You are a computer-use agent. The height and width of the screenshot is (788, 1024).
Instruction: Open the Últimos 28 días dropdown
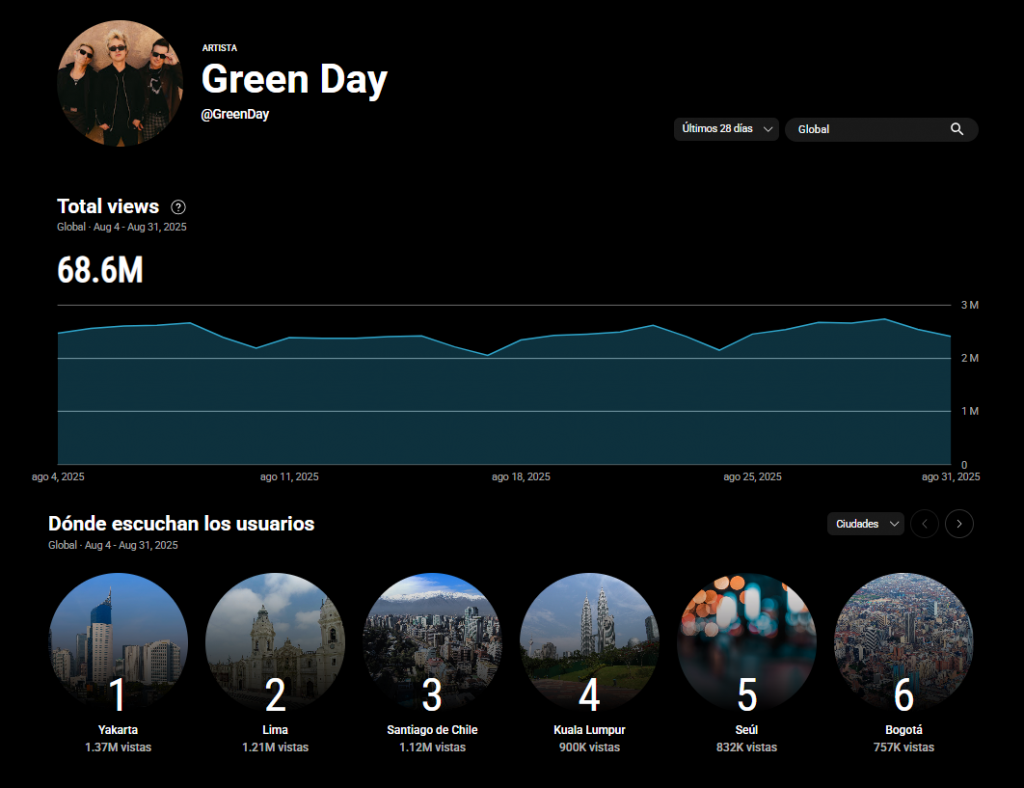726,129
